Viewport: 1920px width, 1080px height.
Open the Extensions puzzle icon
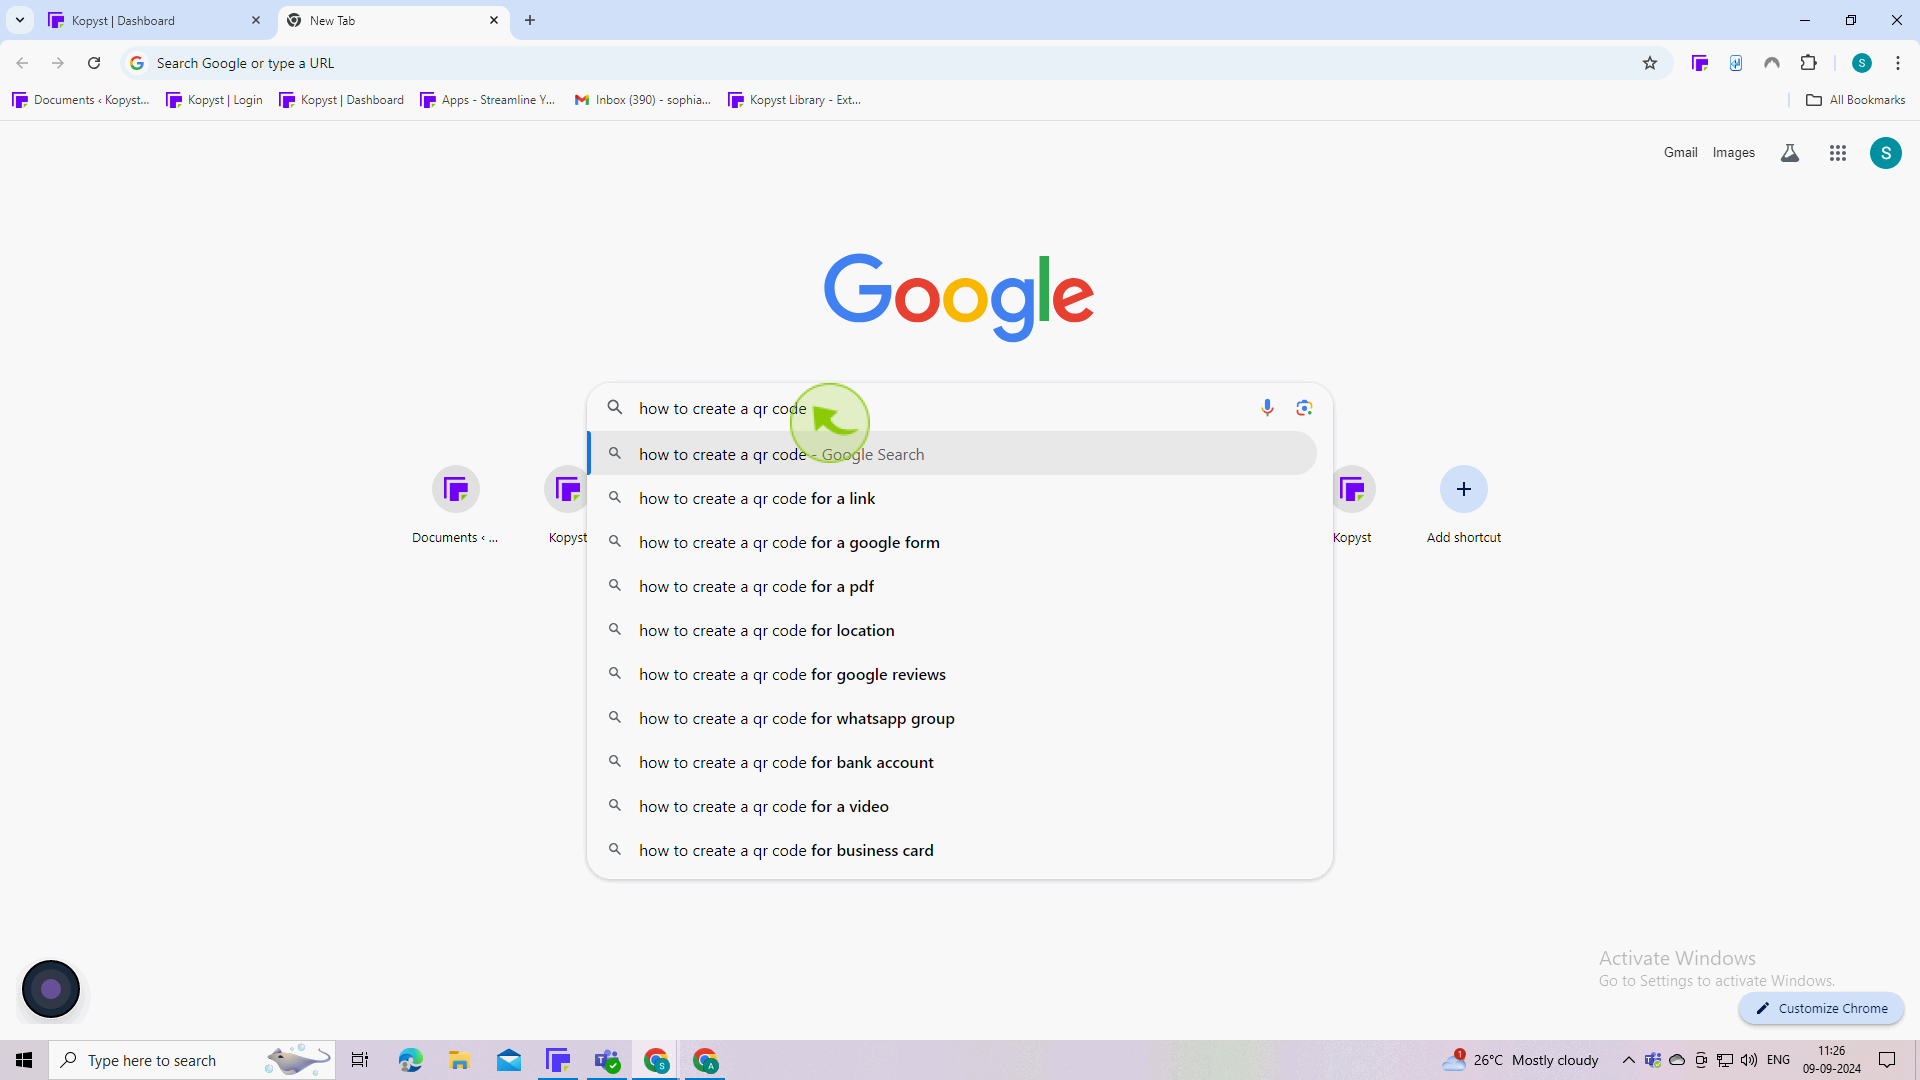point(1808,63)
